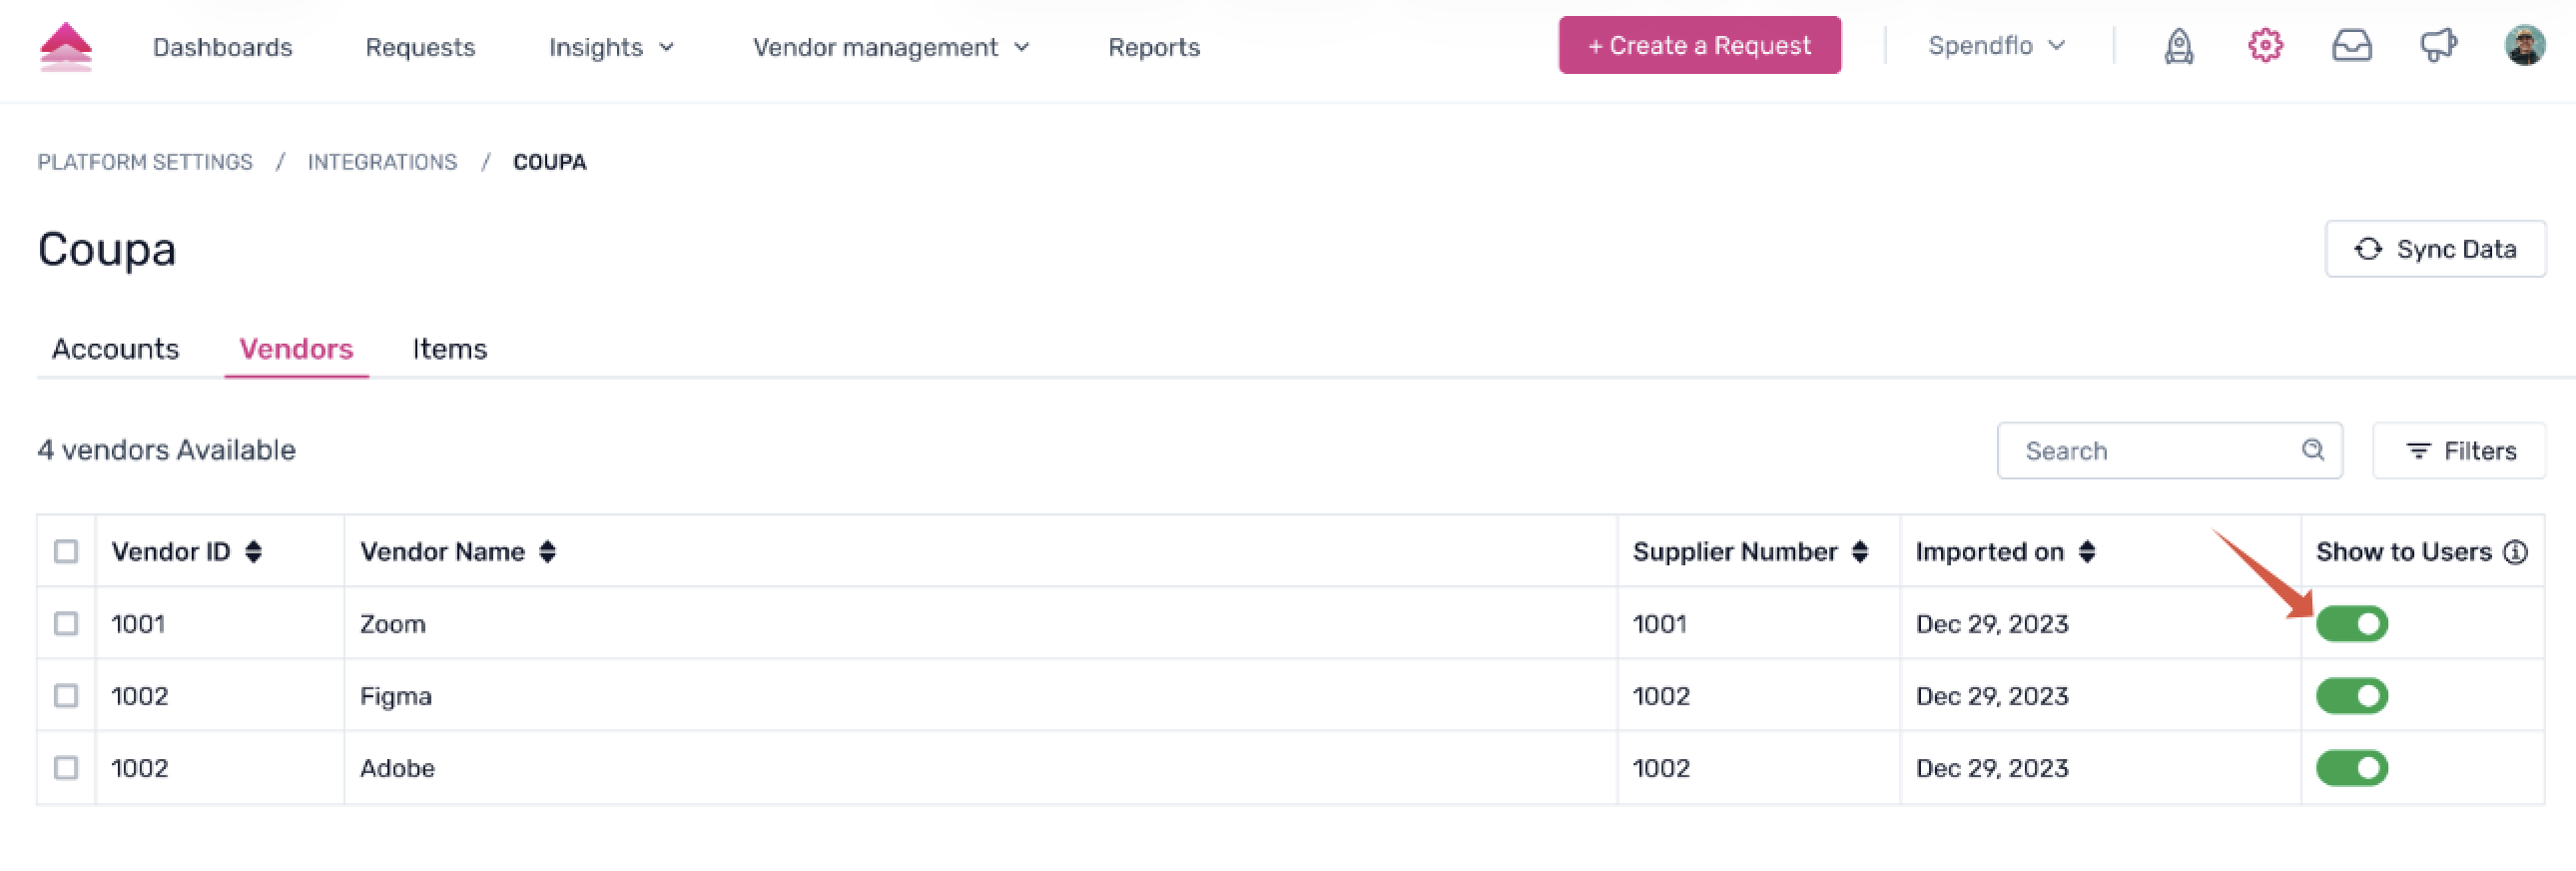This screenshot has height=871, width=2576.
Task: Click the search magnifier icon
Action: (x=2312, y=450)
